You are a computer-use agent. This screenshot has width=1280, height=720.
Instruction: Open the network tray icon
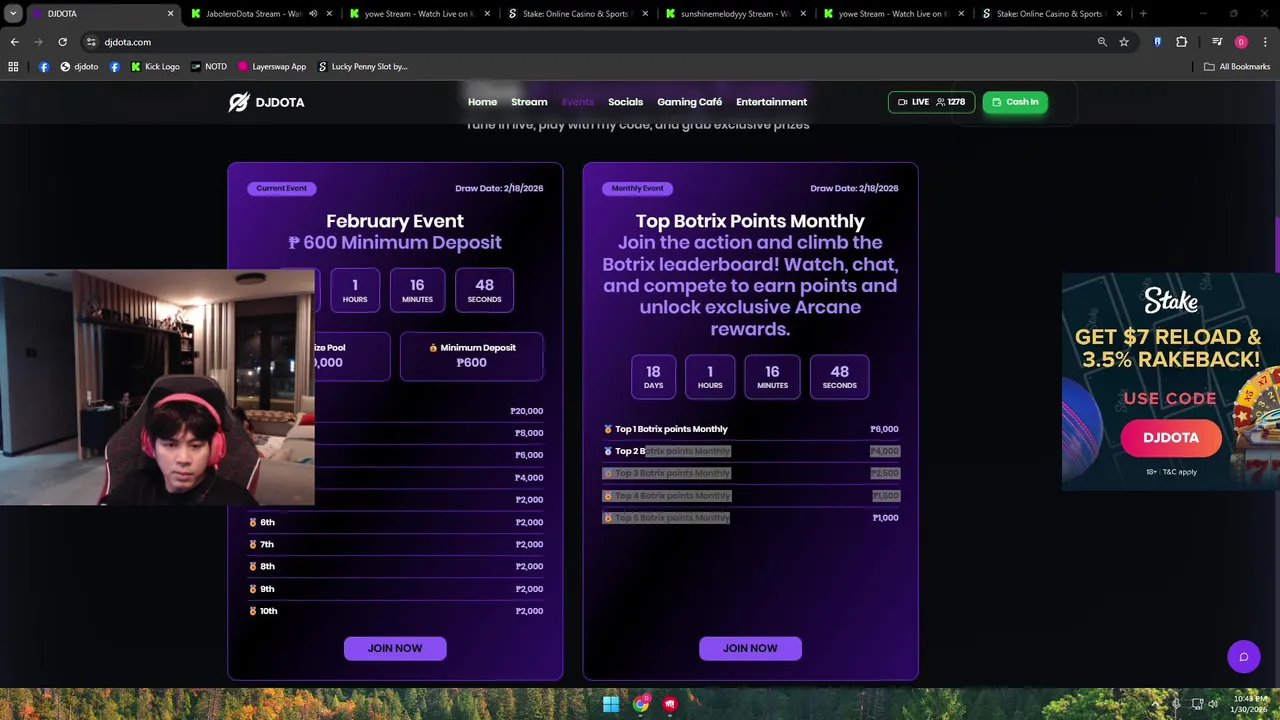click(x=1196, y=704)
